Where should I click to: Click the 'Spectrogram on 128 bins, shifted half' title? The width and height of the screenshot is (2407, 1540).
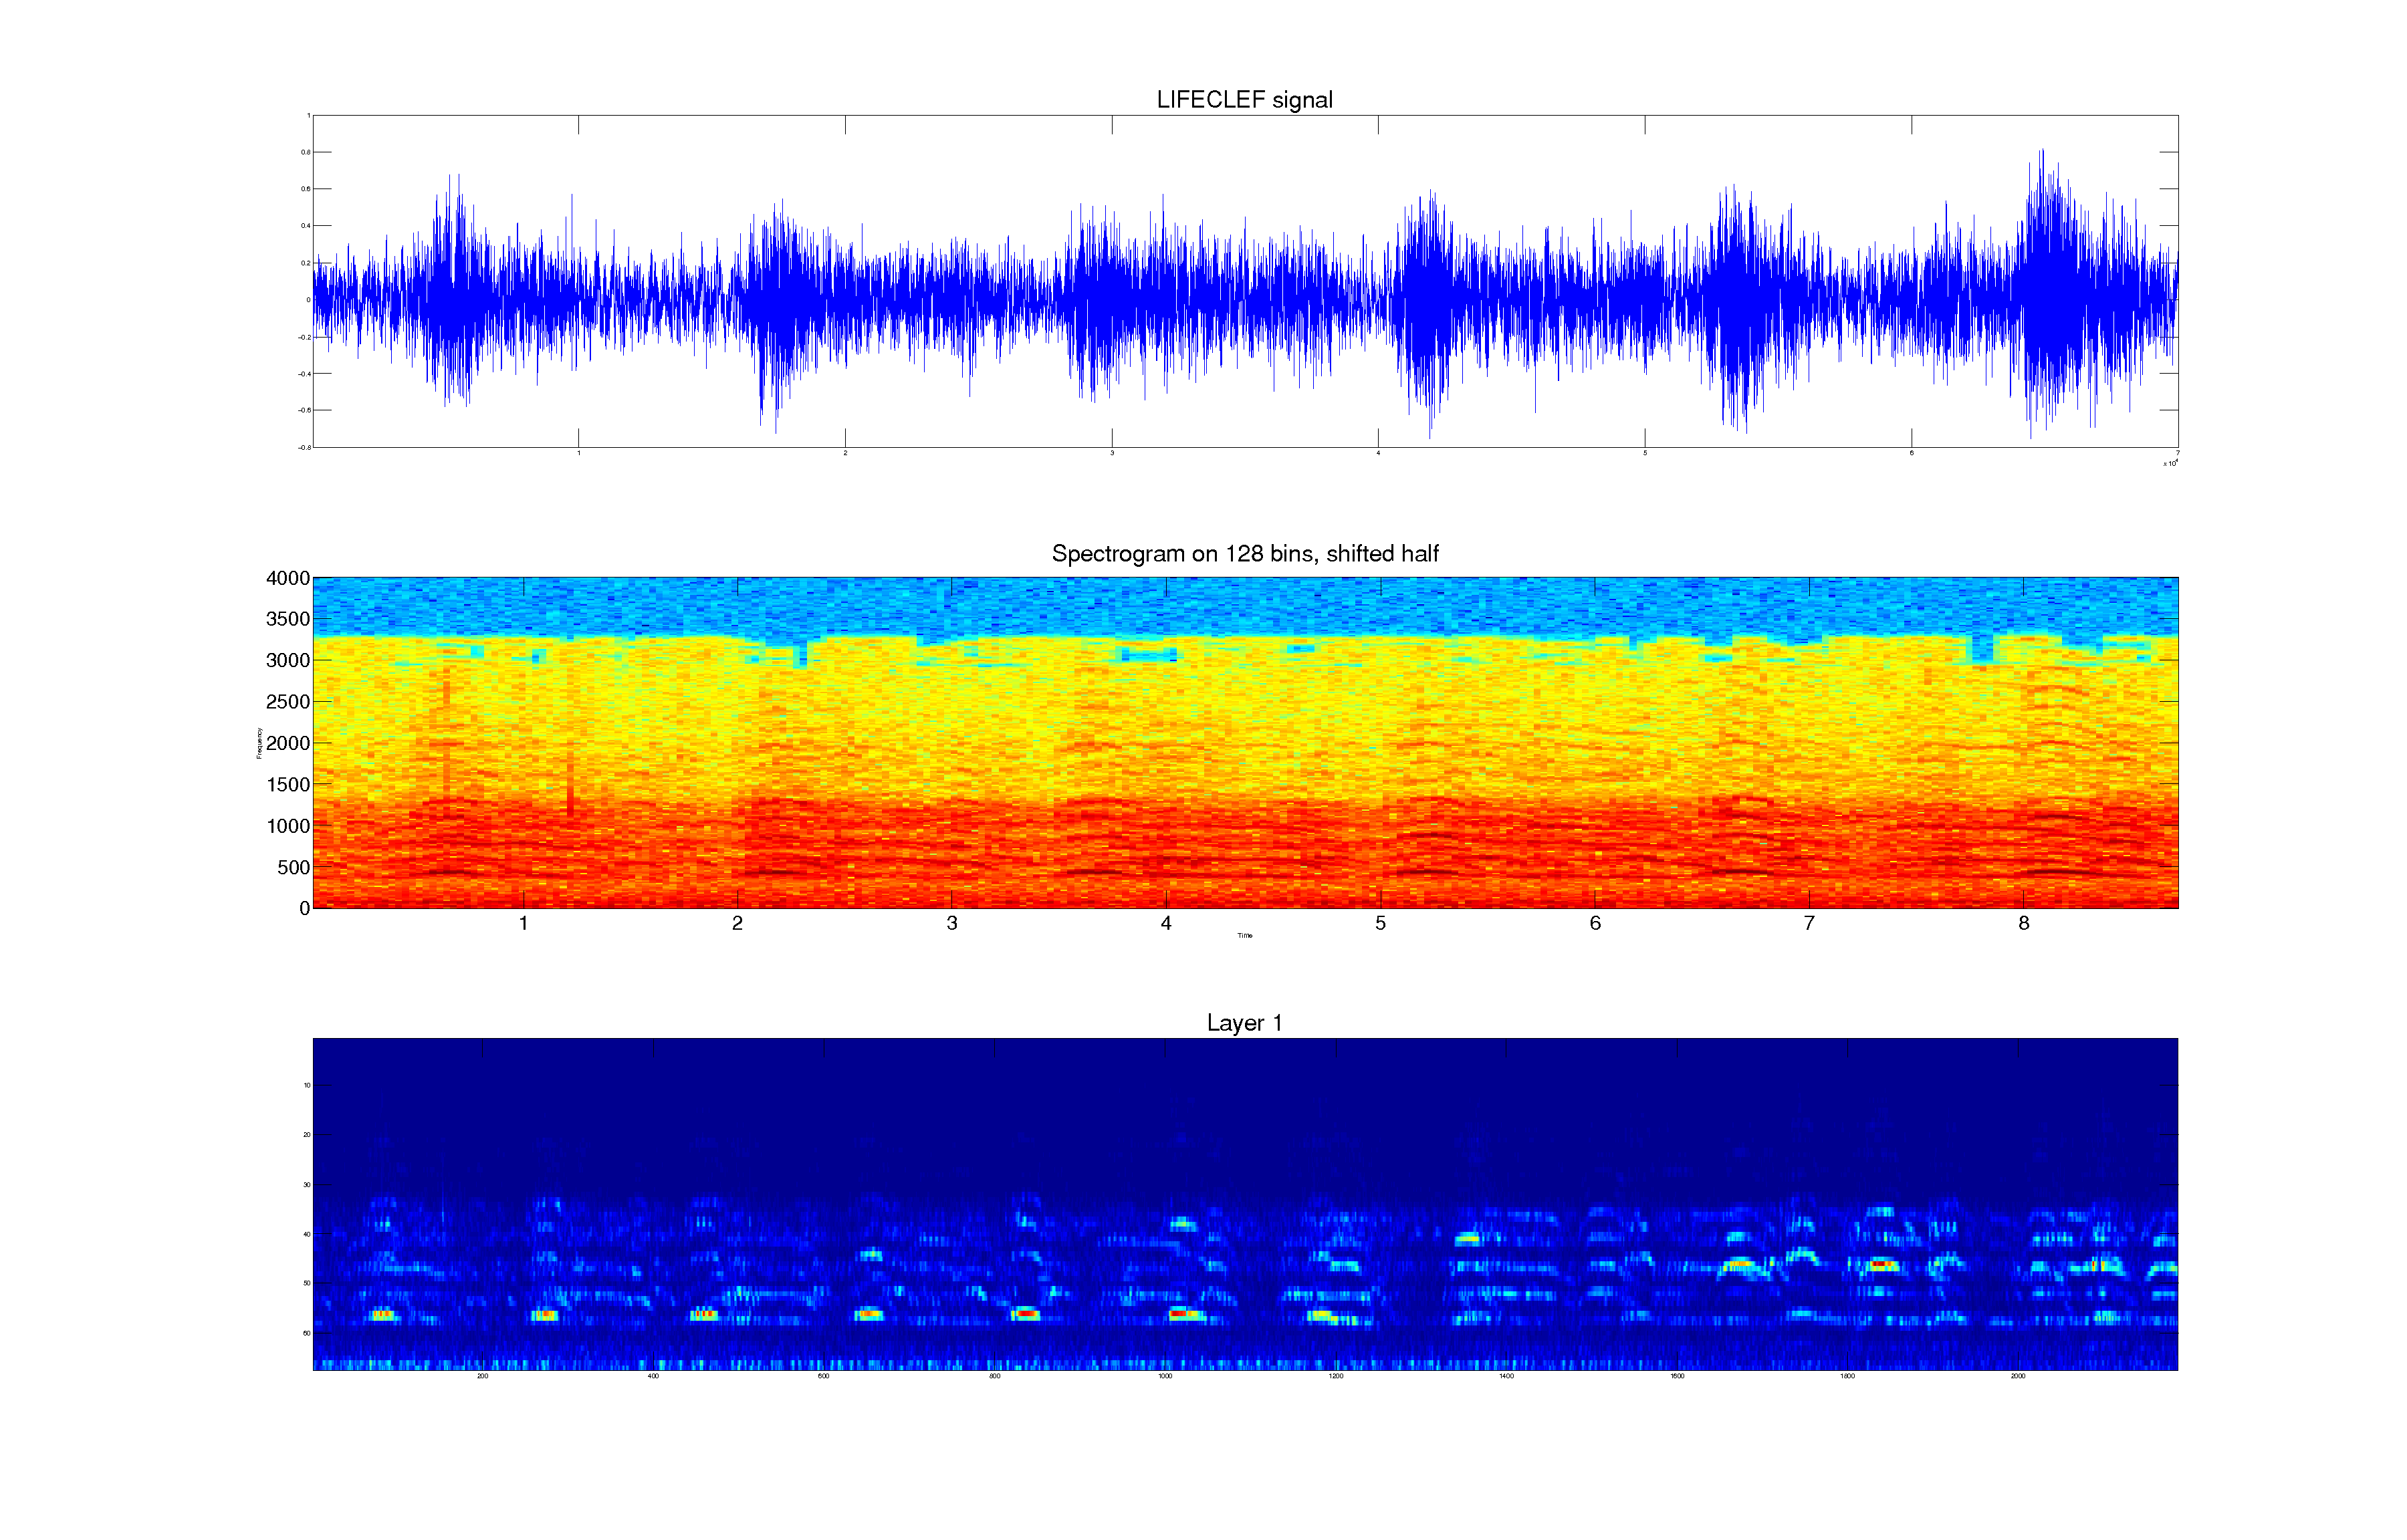[1244, 554]
